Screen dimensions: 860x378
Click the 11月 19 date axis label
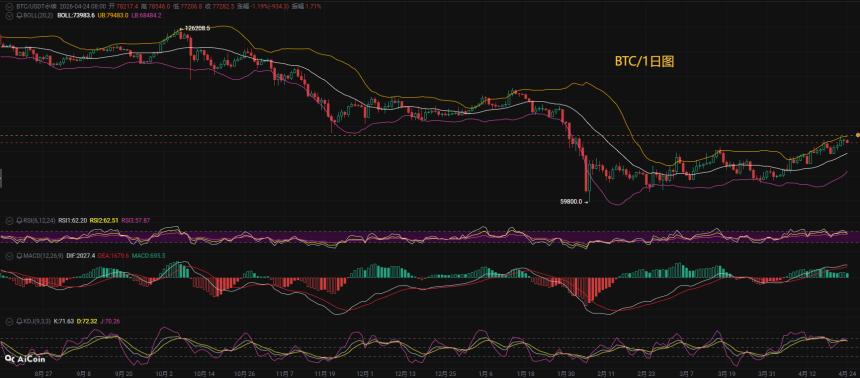pos(324,373)
